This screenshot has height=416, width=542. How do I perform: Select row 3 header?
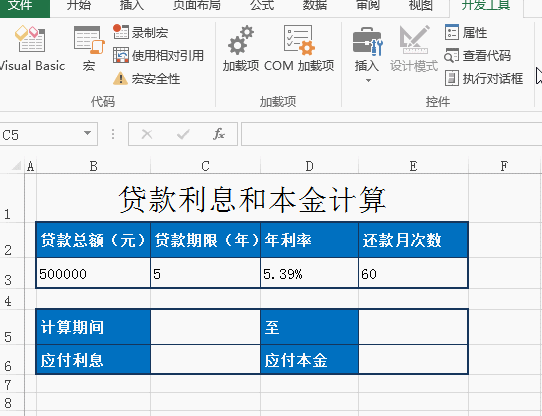point(12,273)
